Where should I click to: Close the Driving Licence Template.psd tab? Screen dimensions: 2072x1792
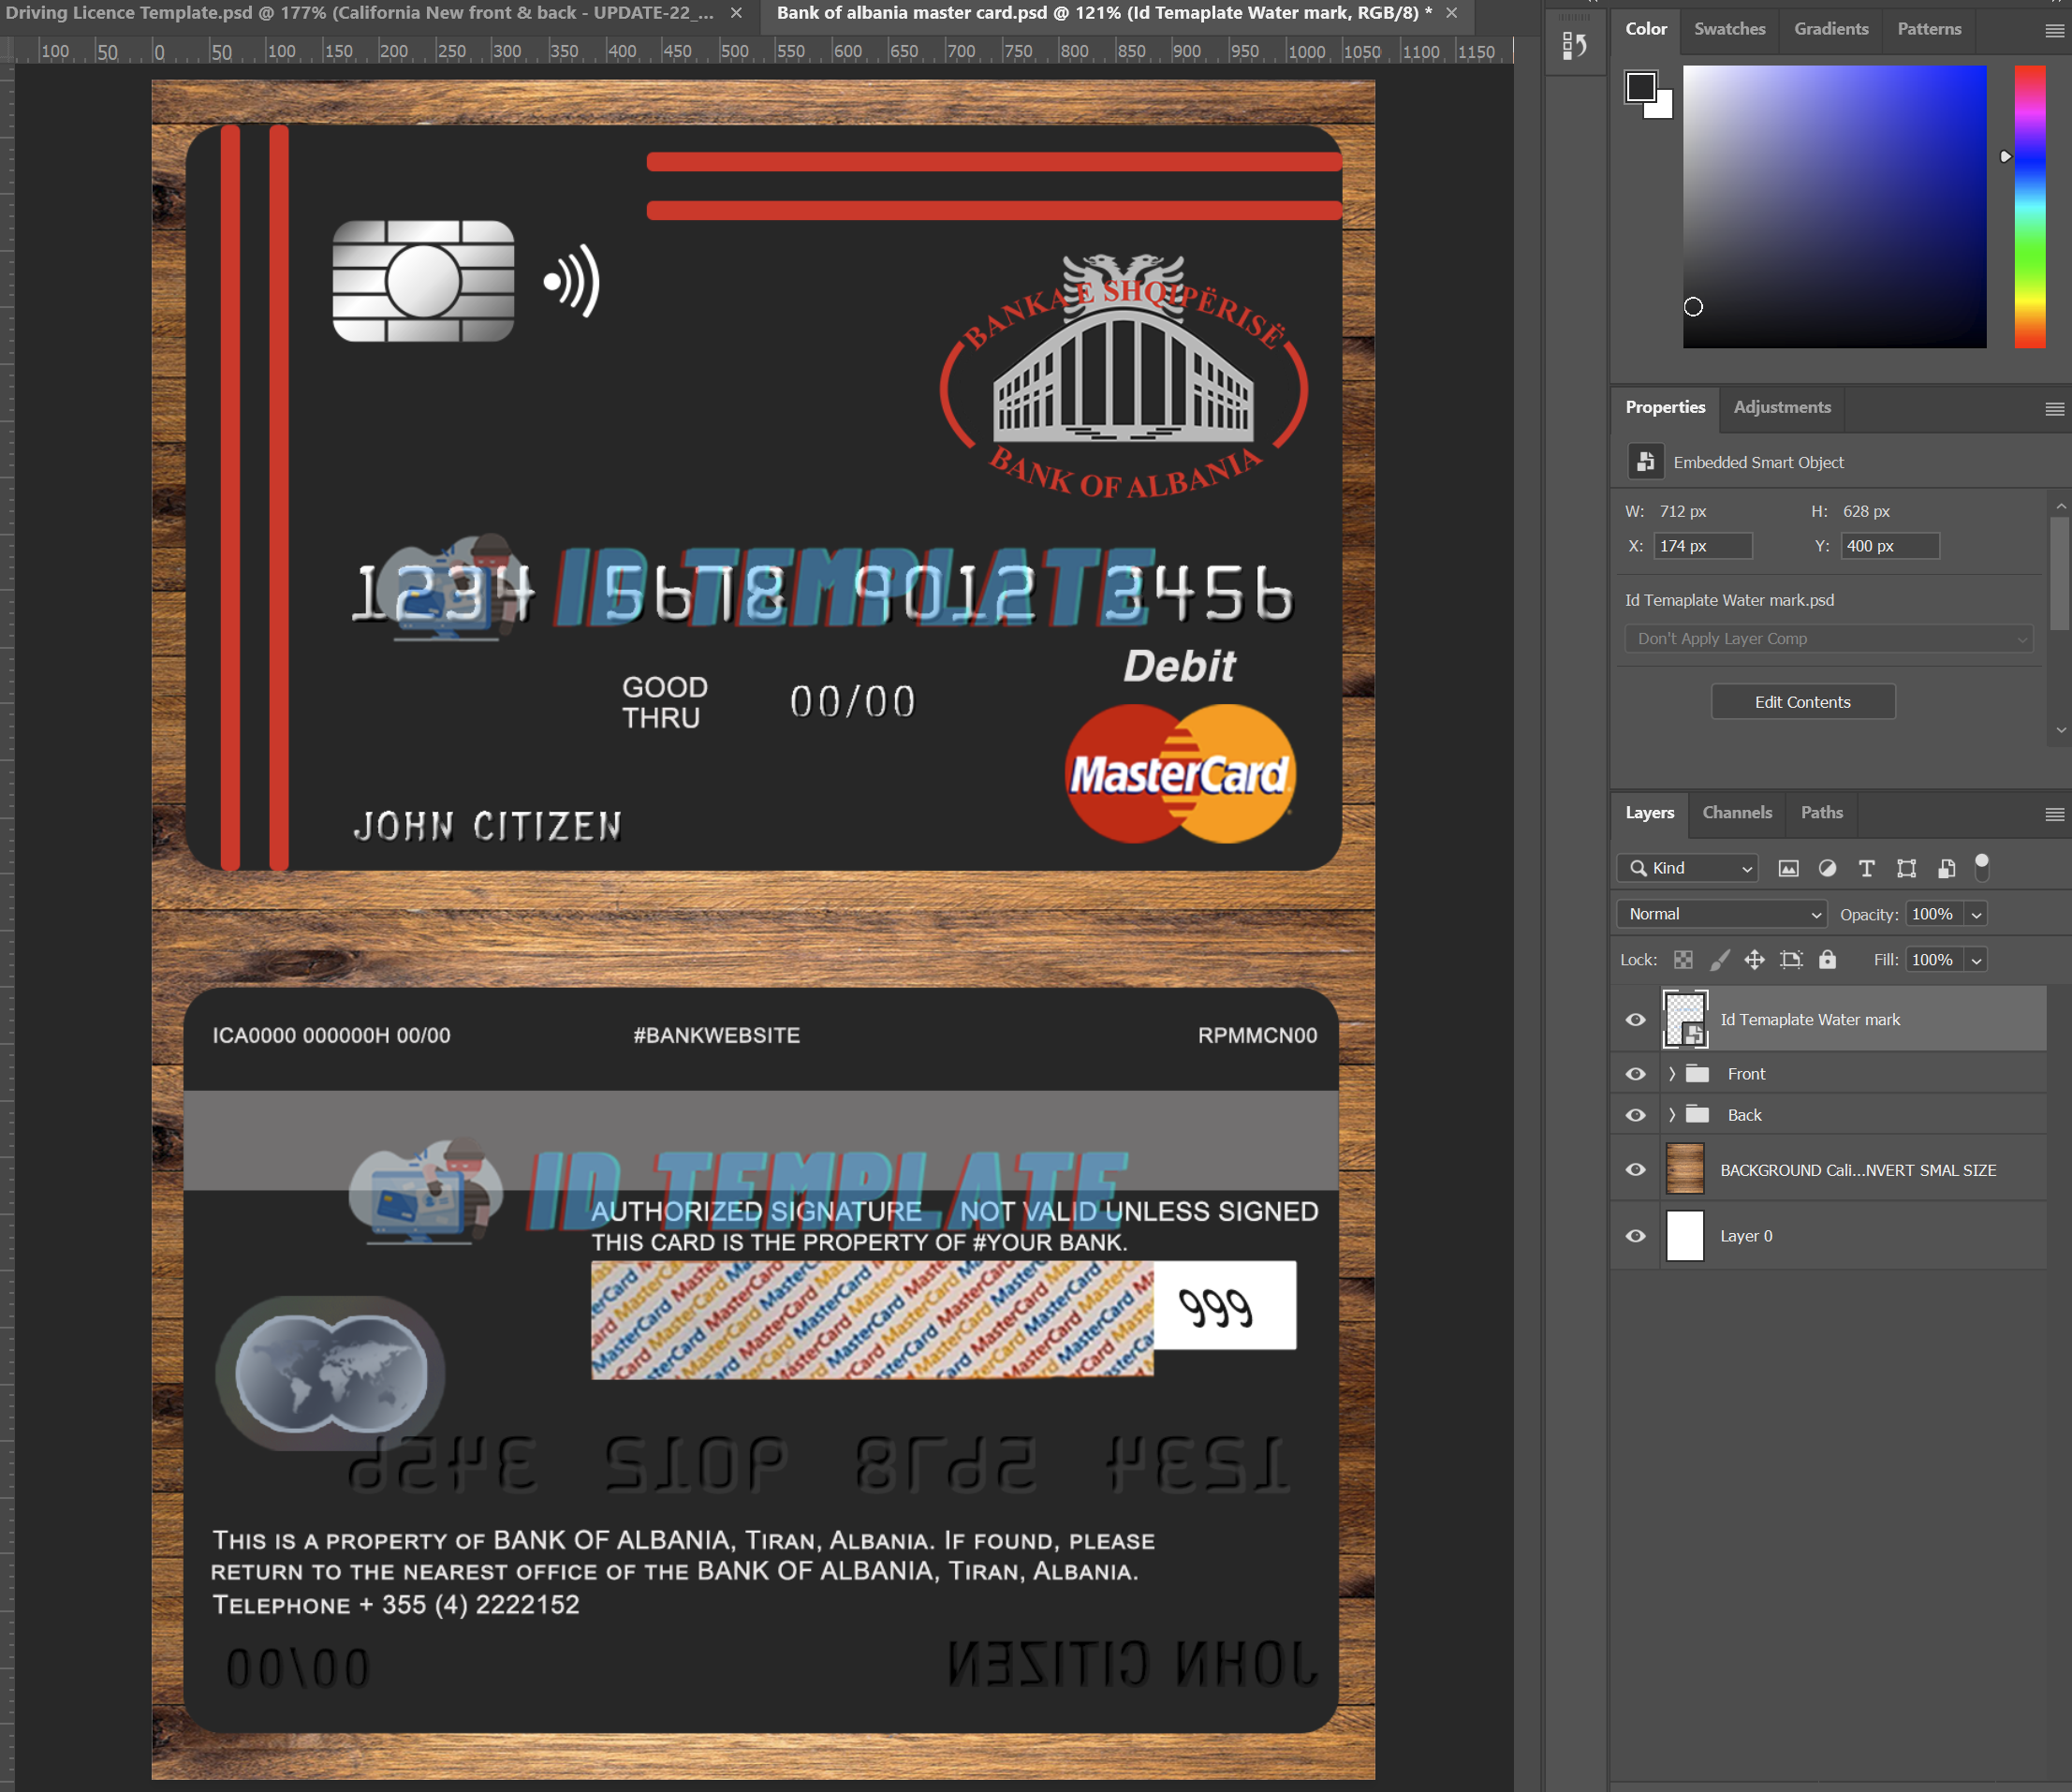[x=736, y=13]
